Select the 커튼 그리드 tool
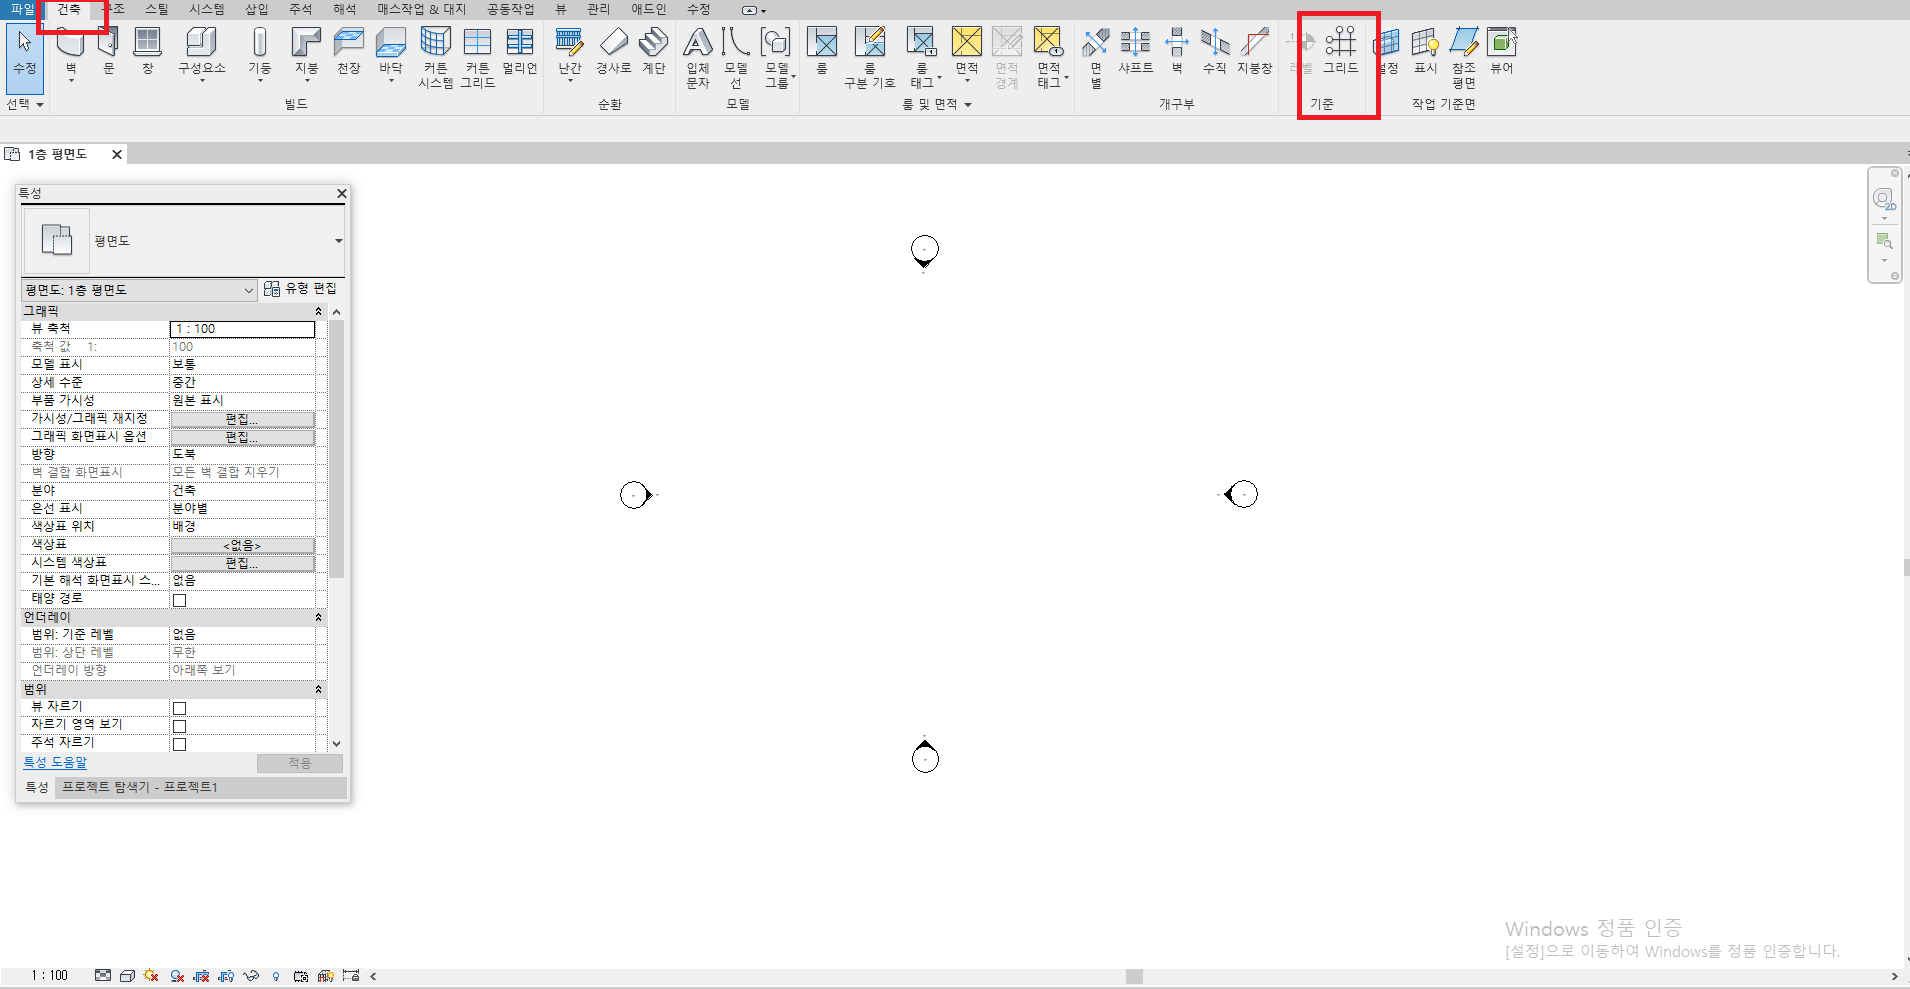This screenshot has width=1910, height=989. point(478,57)
